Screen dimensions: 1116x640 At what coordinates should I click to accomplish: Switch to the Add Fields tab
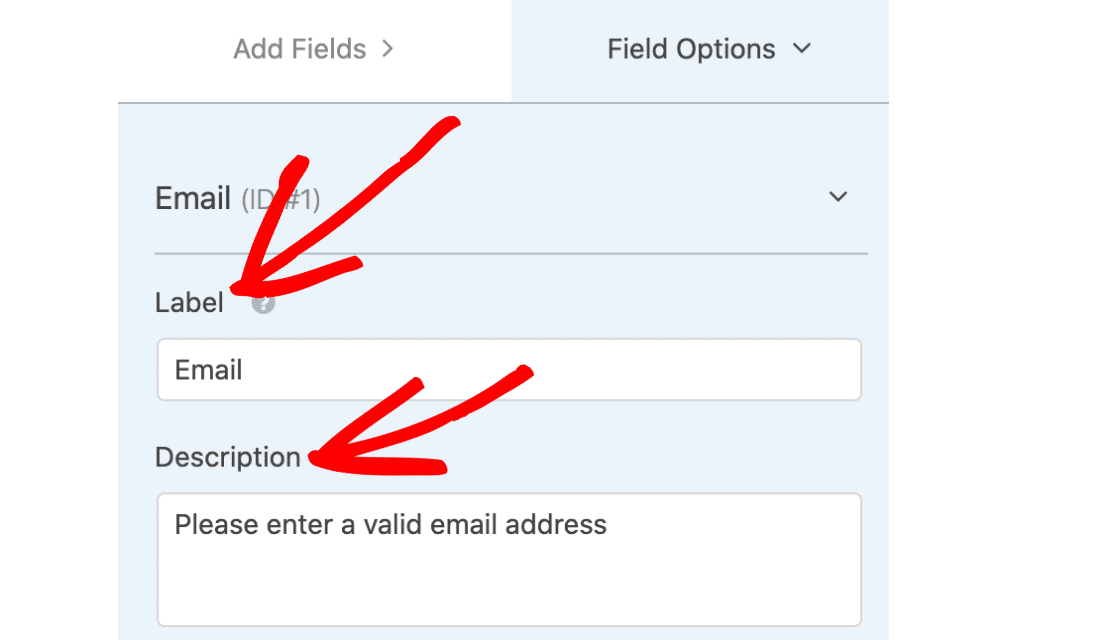coord(300,49)
